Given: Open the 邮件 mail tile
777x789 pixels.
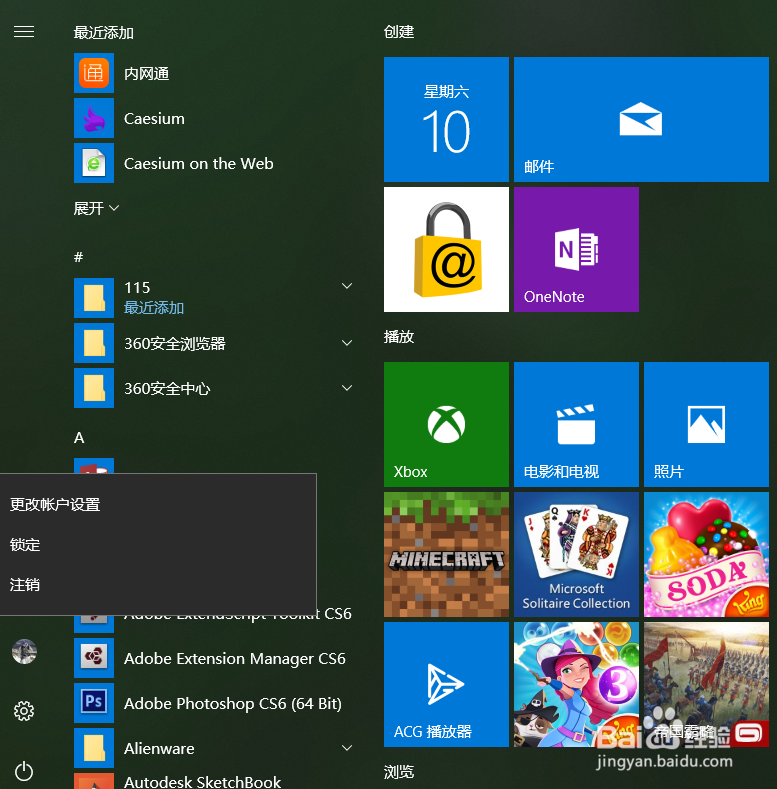Looking at the screenshot, I should coord(641,119).
